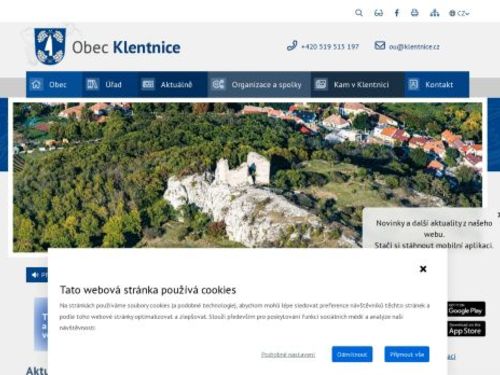The height and width of the screenshot is (375, 500).
Task: Open the App Store badge
Action: click(466, 329)
